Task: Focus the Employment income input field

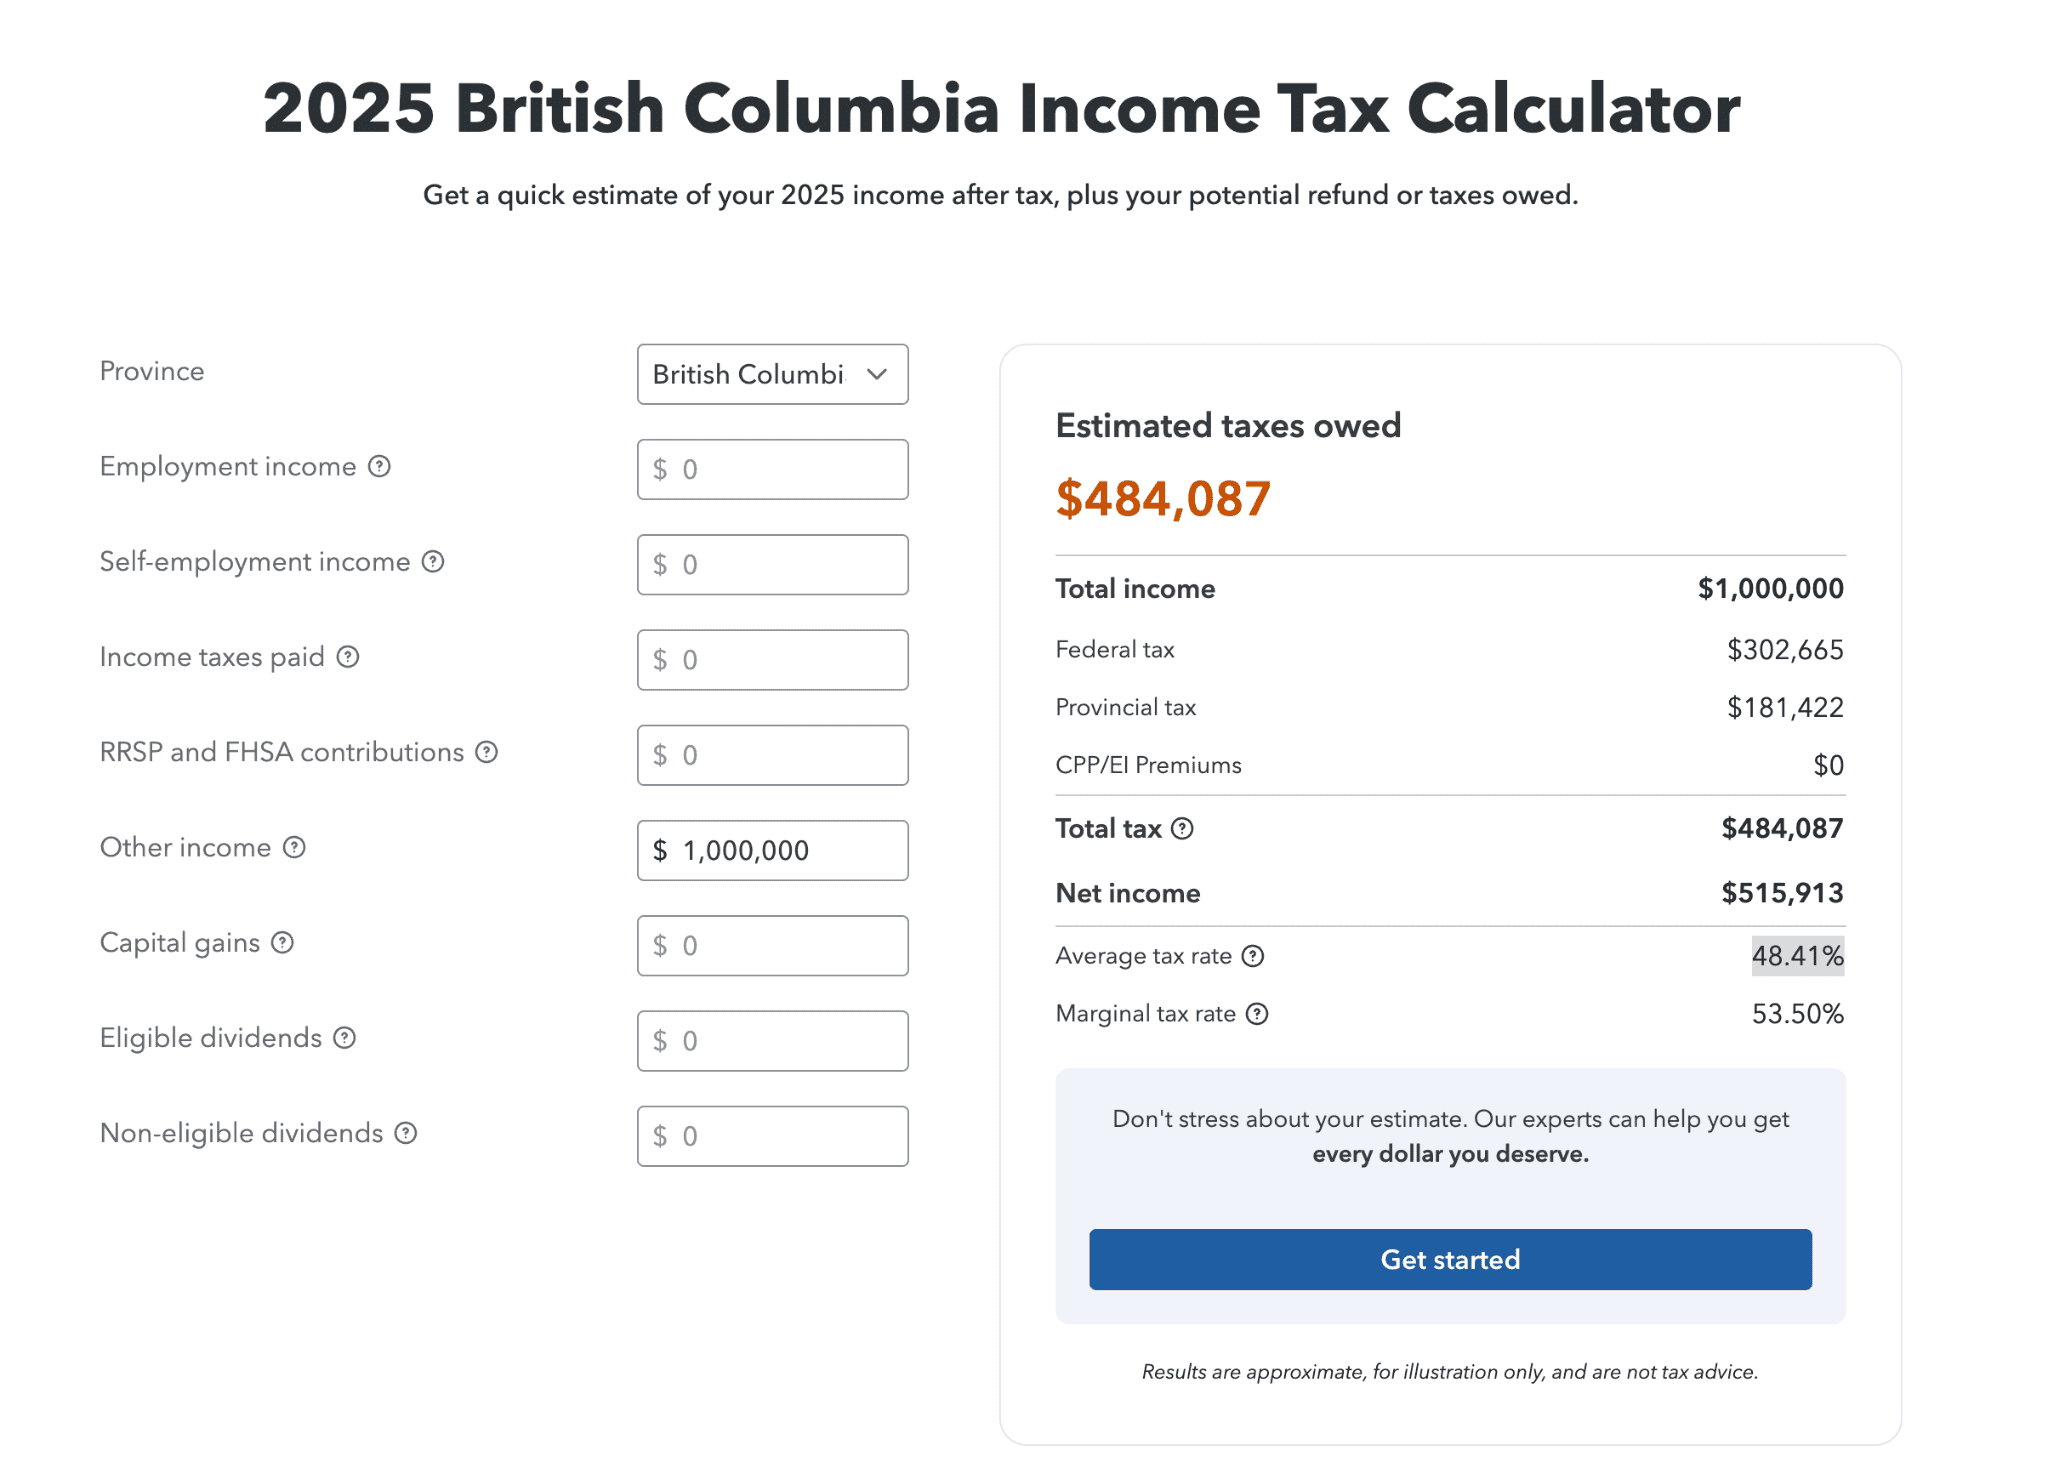Action: tap(773, 469)
